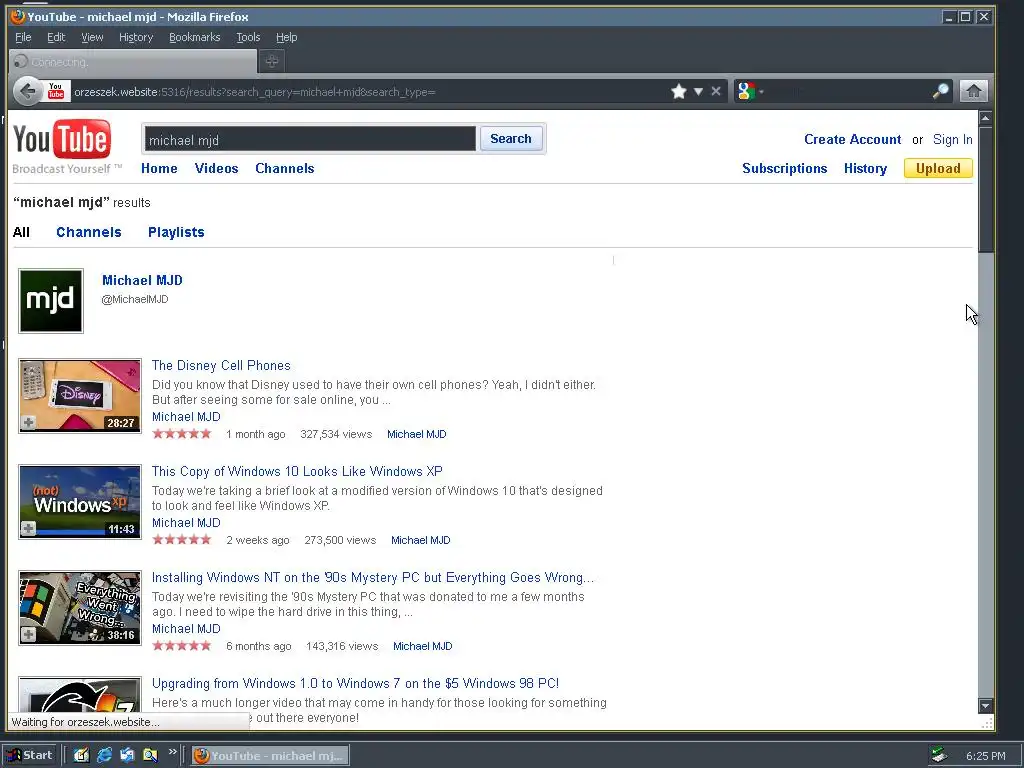Click star rating of Windows NT video

pyautogui.click(x=182, y=646)
